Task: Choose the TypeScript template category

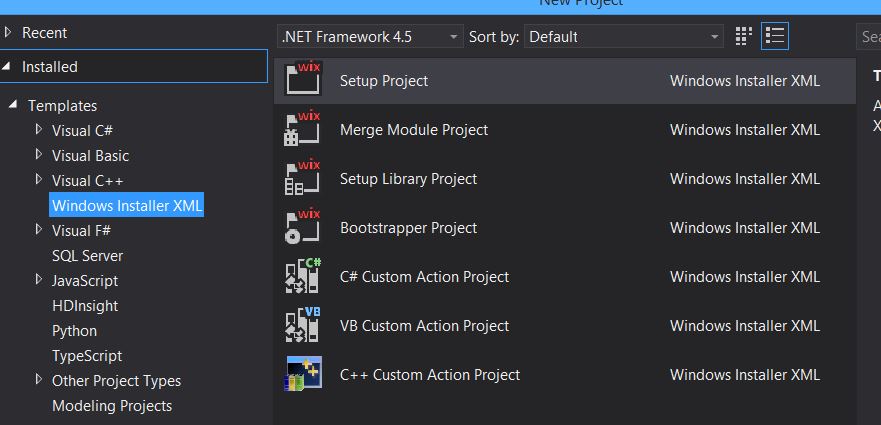Action: (87, 356)
